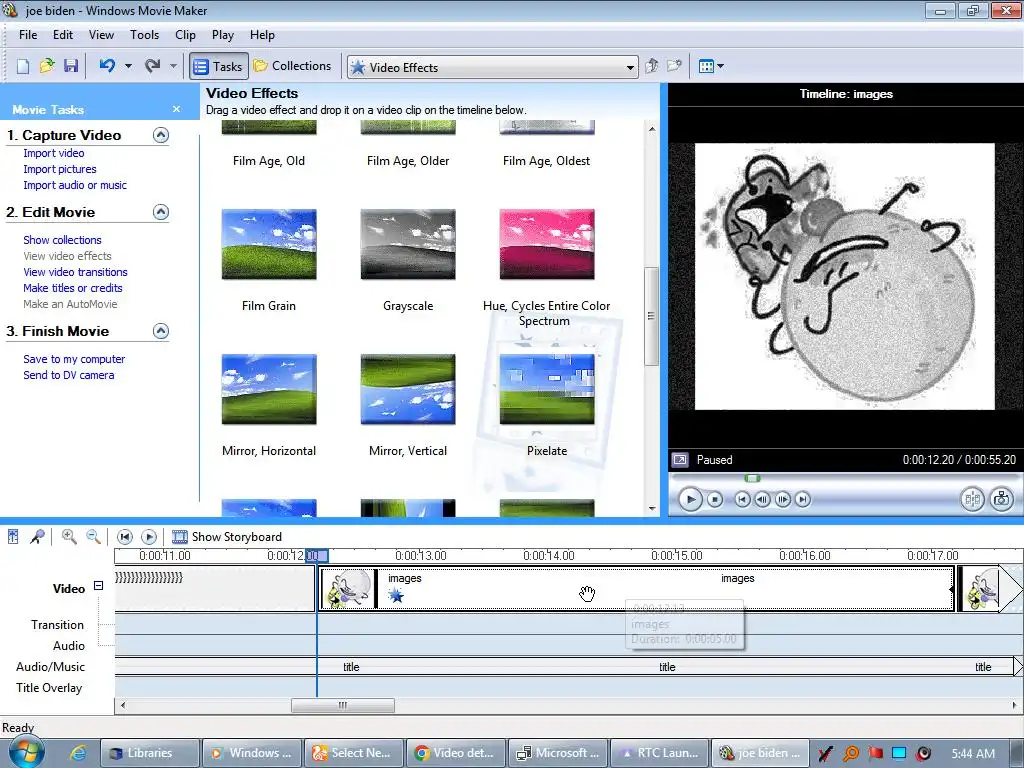Create a new collection folder

(x=674, y=66)
